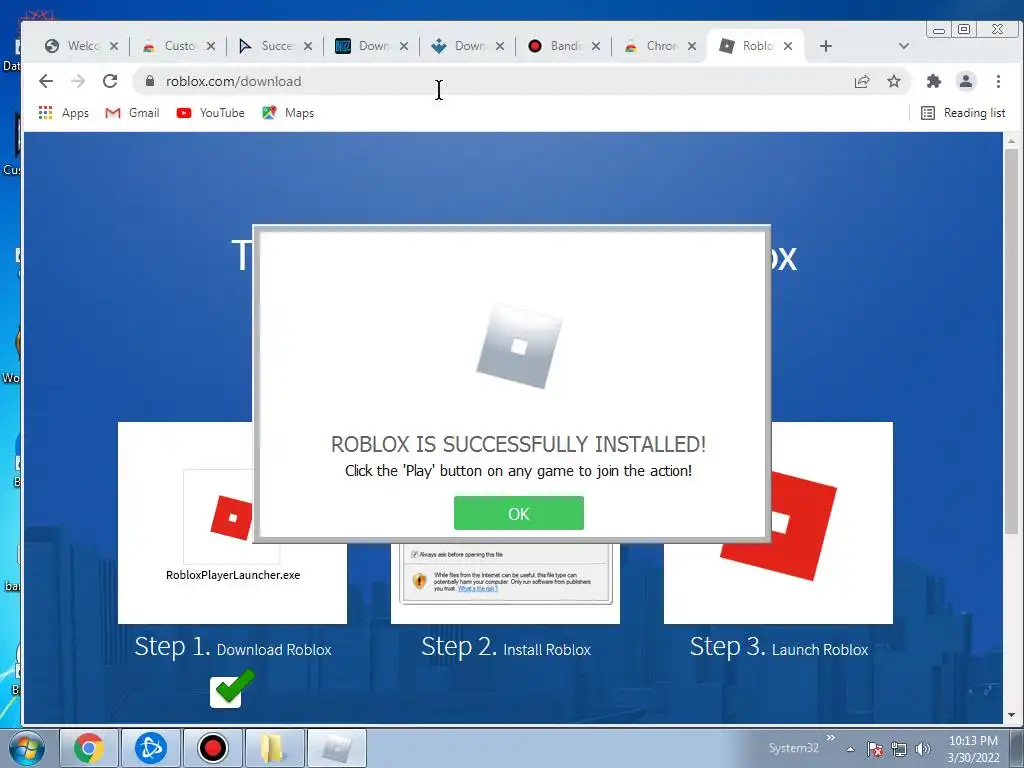Show hidden tray icons arrow

850,749
